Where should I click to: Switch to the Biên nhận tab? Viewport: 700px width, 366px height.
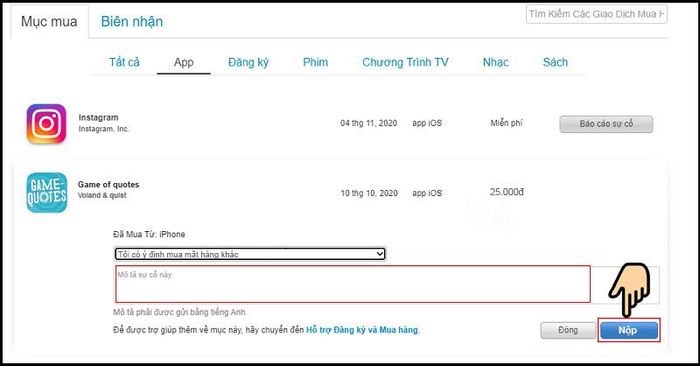[132, 21]
